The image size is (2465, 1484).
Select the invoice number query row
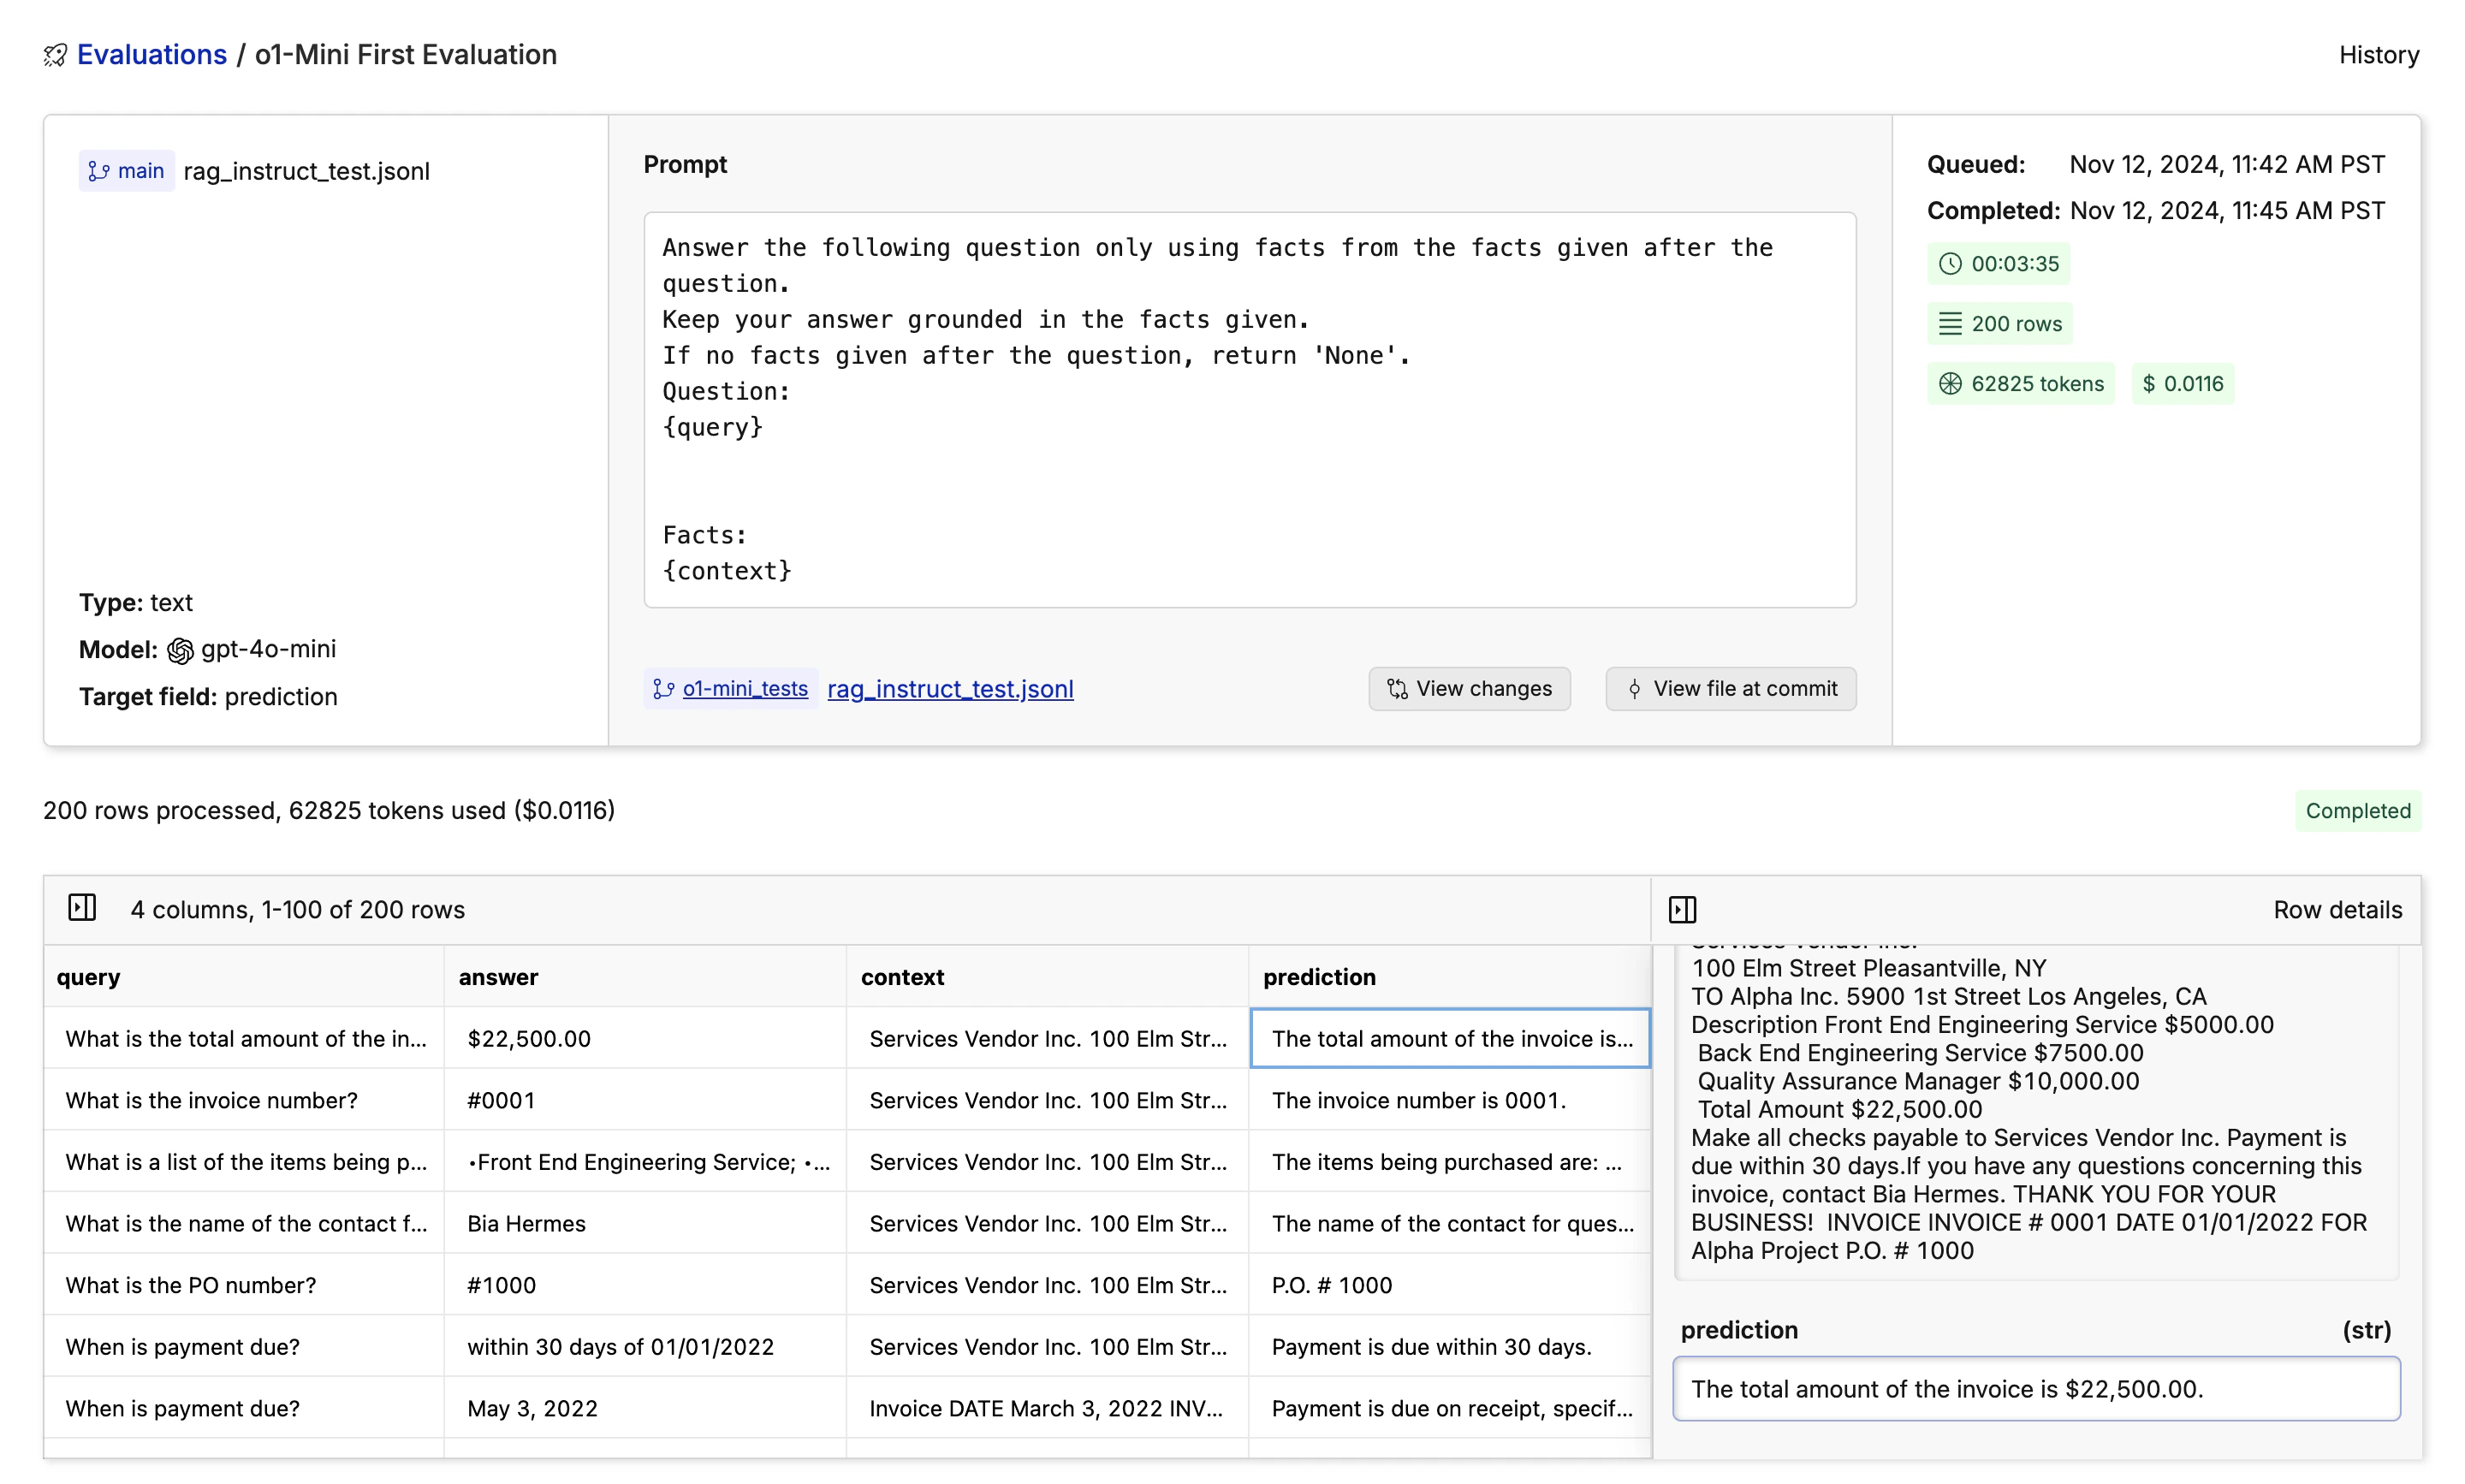212,1100
